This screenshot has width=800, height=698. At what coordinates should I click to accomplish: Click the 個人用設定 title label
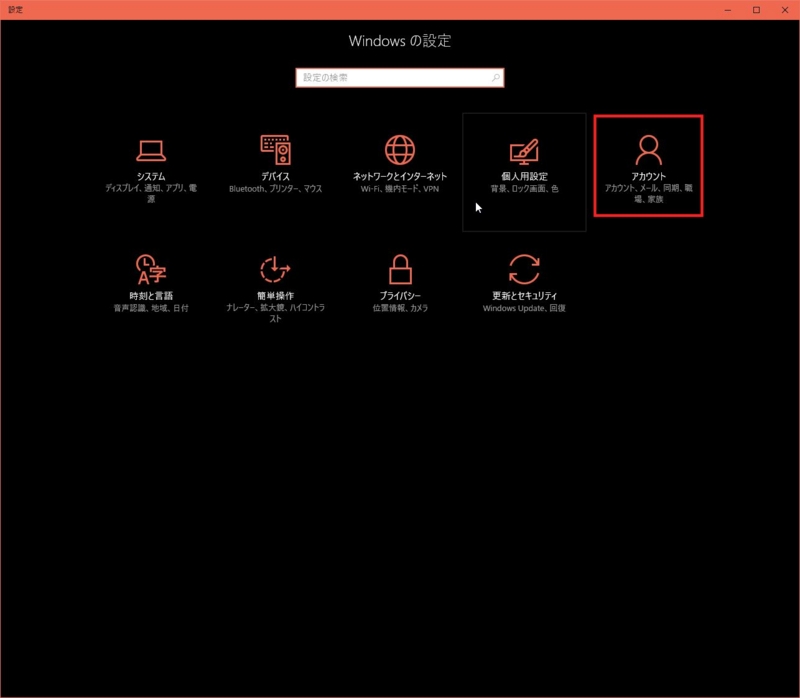[524, 176]
